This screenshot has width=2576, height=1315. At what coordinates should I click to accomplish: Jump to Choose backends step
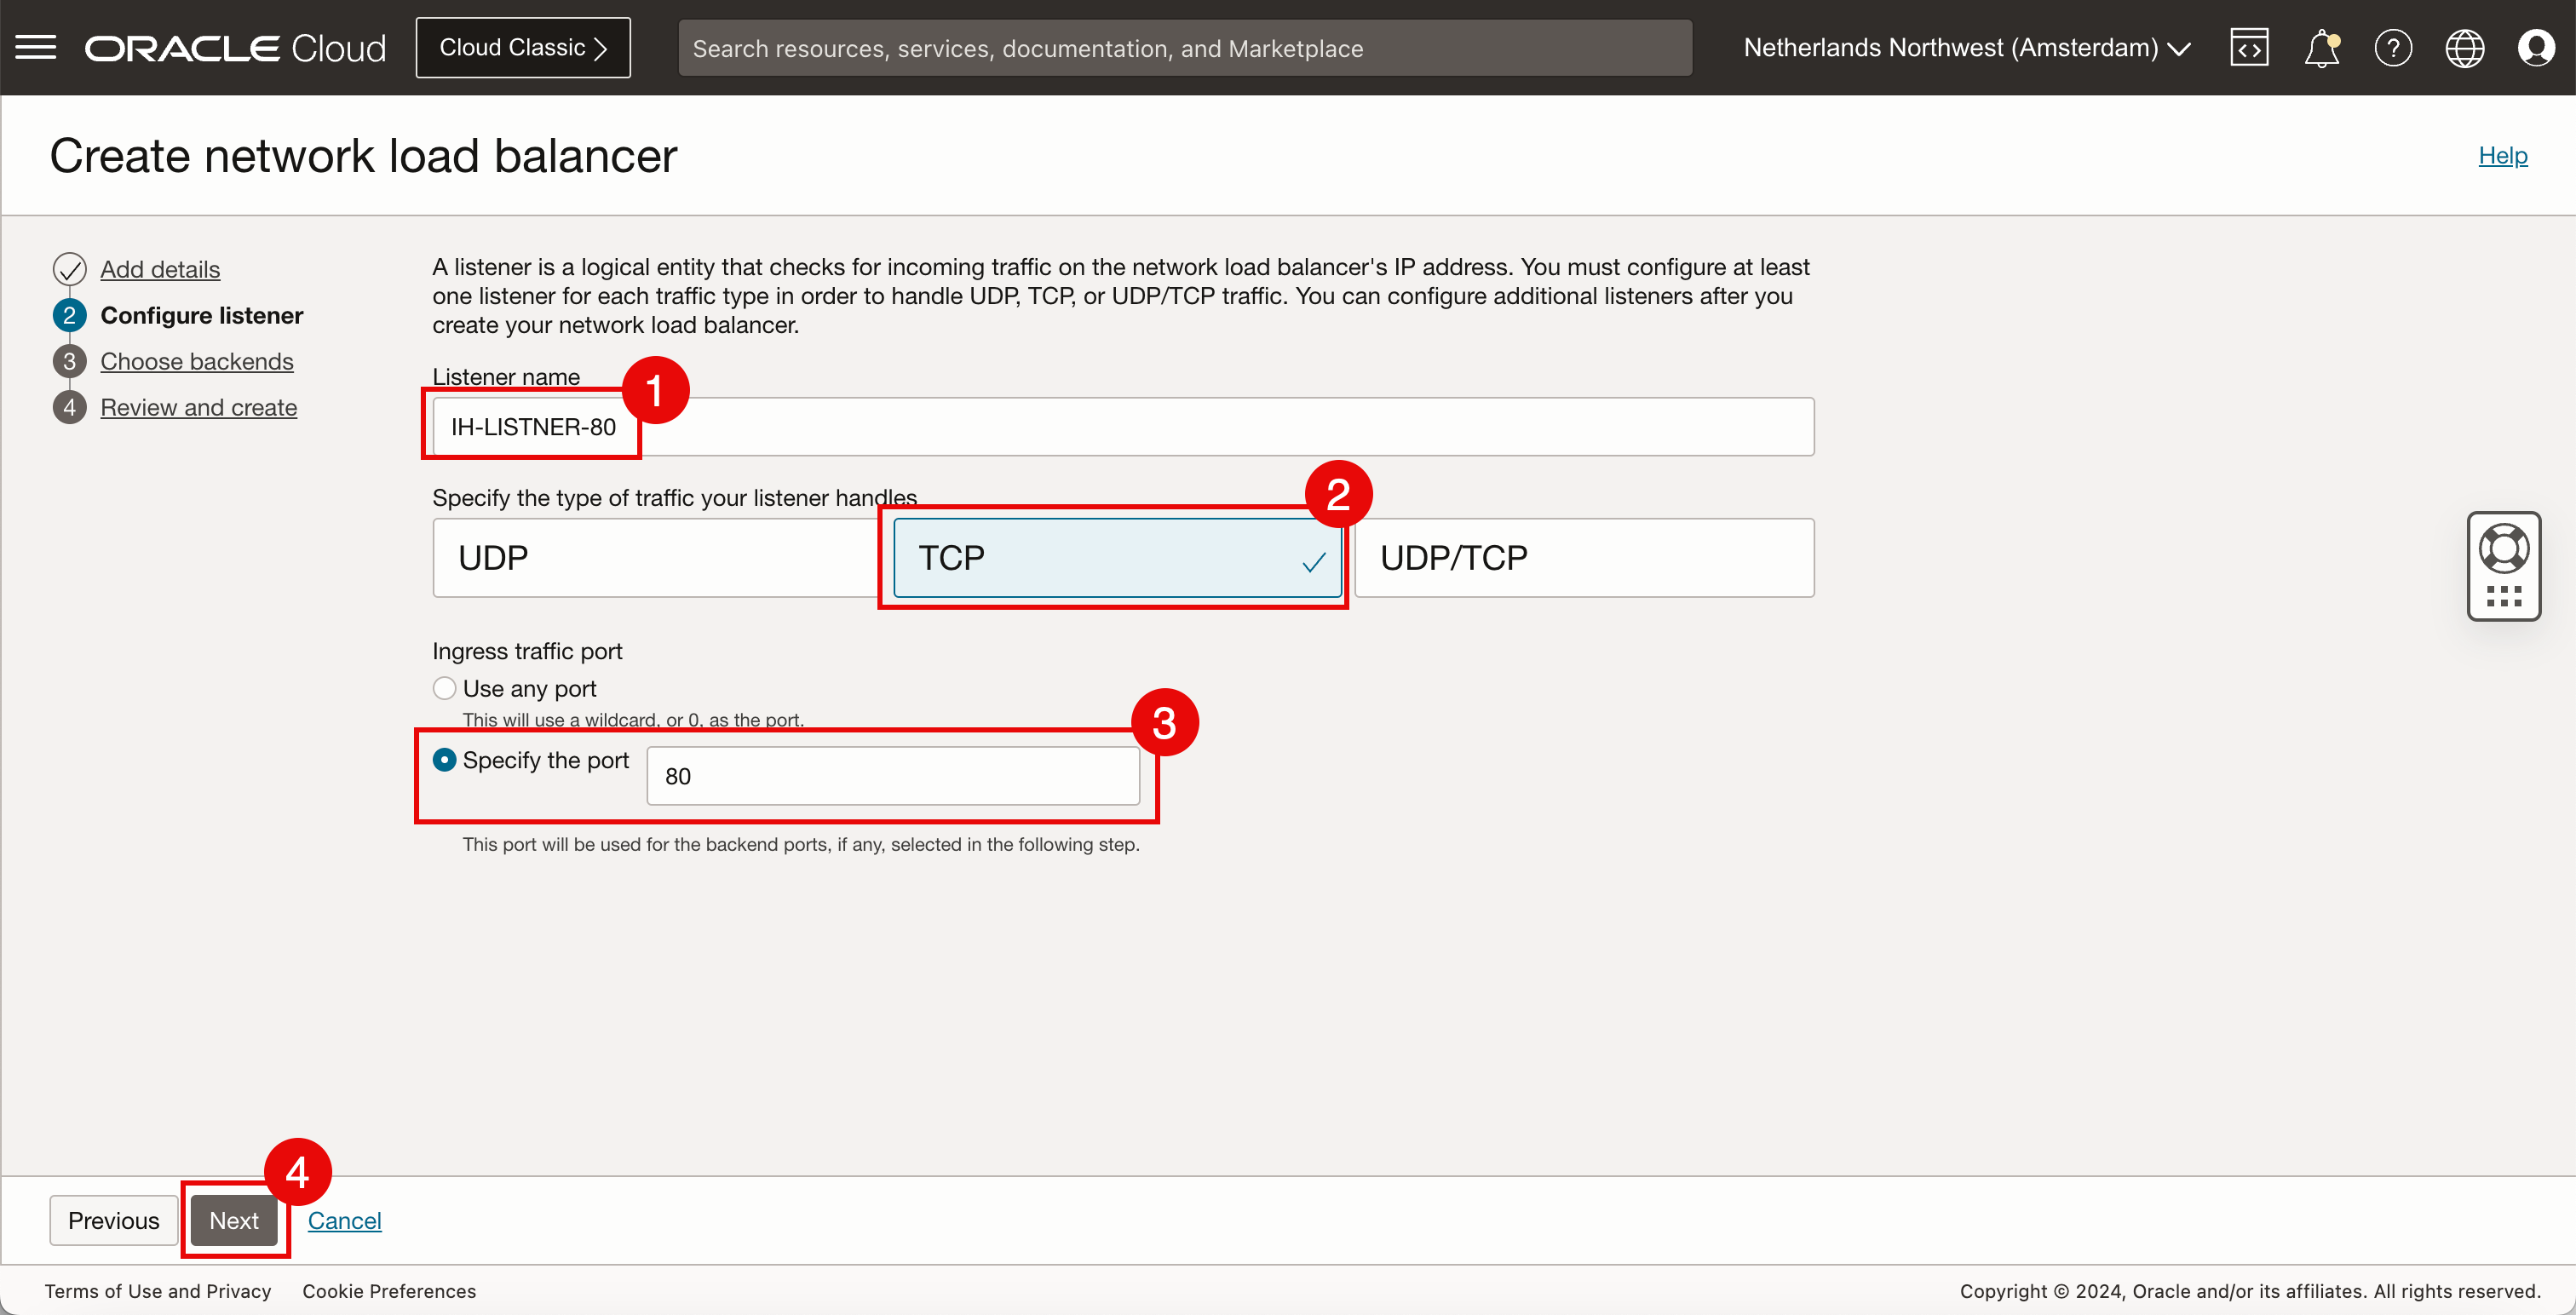click(197, 361)
